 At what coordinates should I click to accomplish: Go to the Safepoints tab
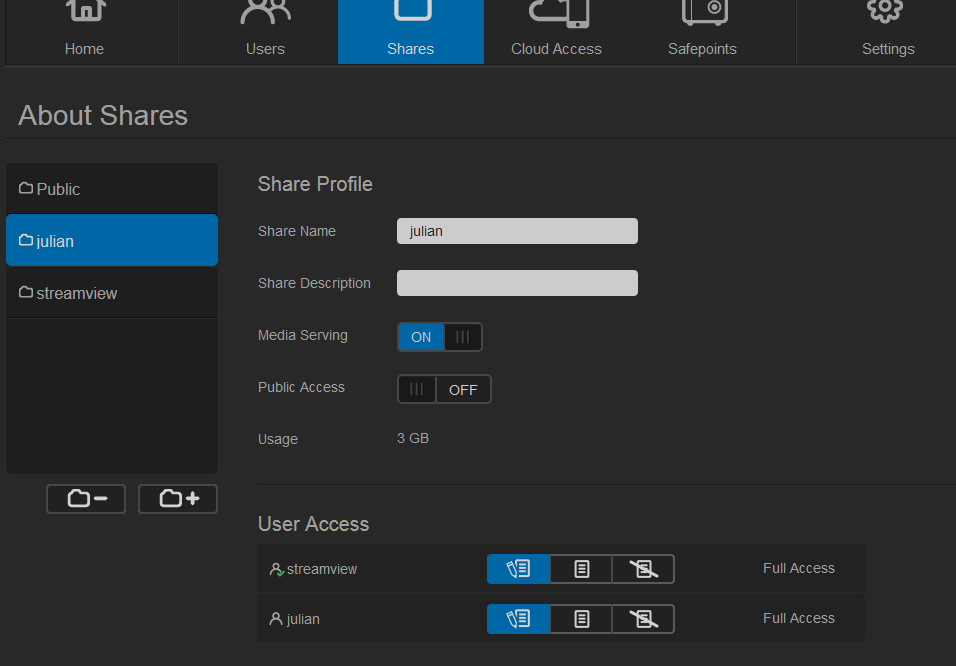coord(702,32)
